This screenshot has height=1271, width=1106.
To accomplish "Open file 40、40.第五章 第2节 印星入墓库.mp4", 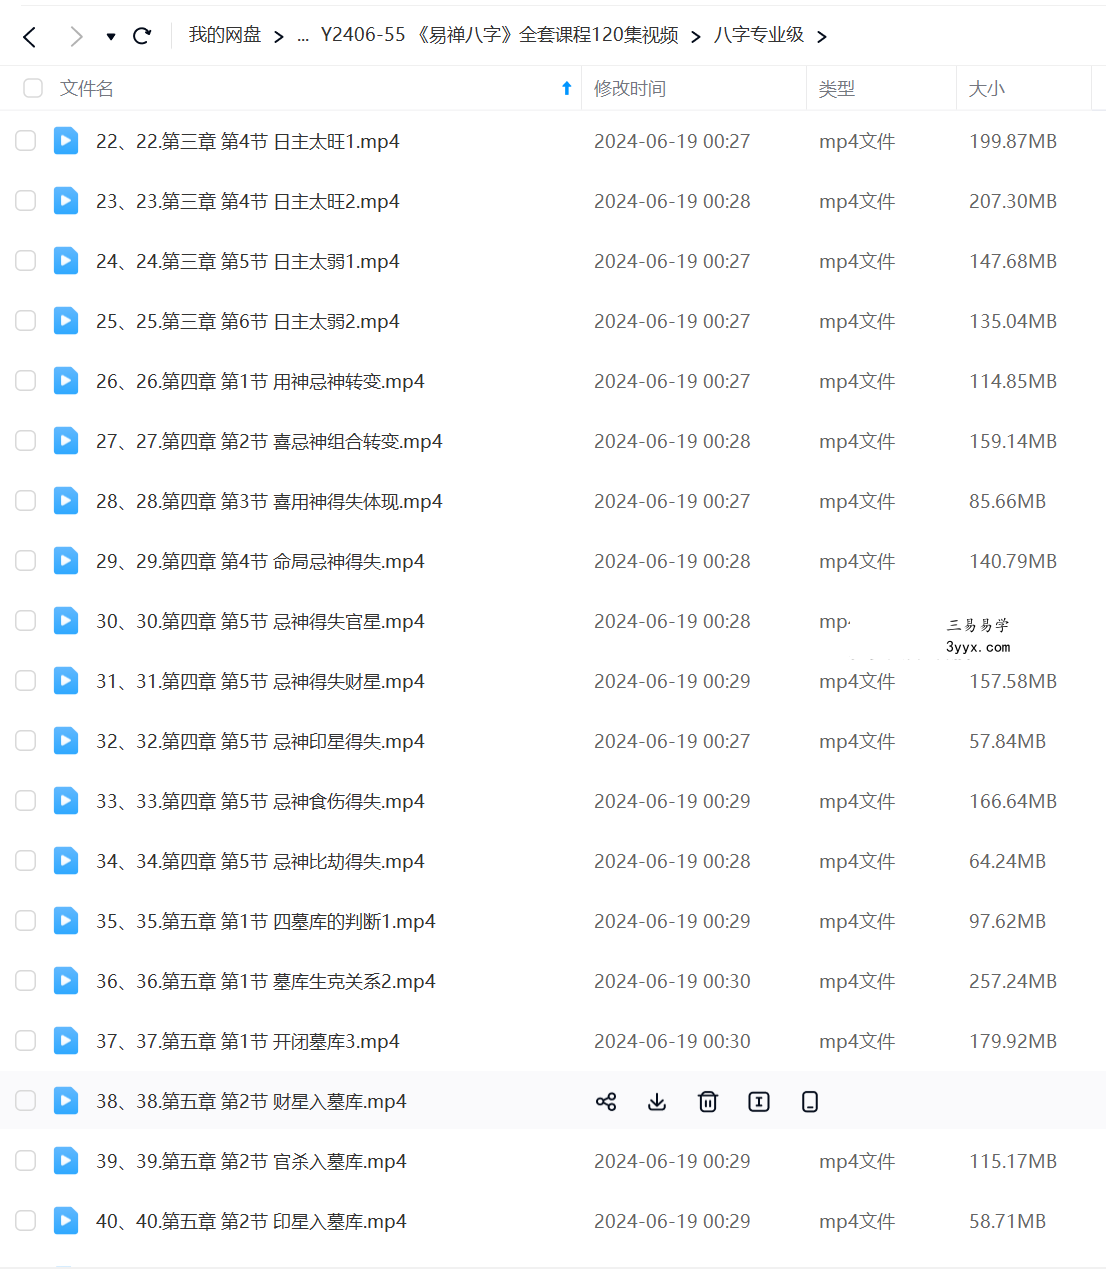I will 251,1222.
